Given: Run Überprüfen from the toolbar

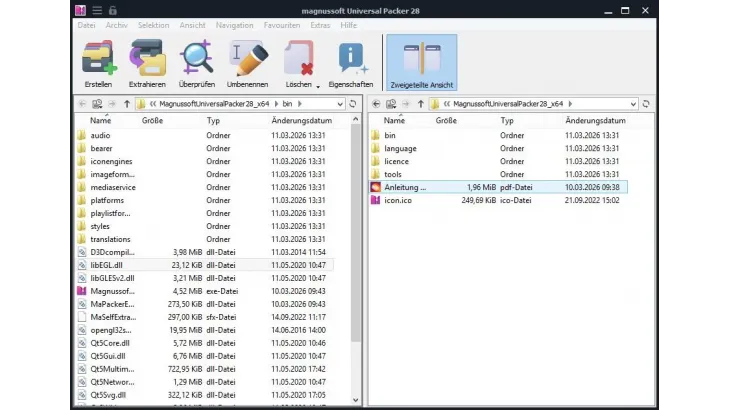Looking at the screenshot, I should [197, 59].
